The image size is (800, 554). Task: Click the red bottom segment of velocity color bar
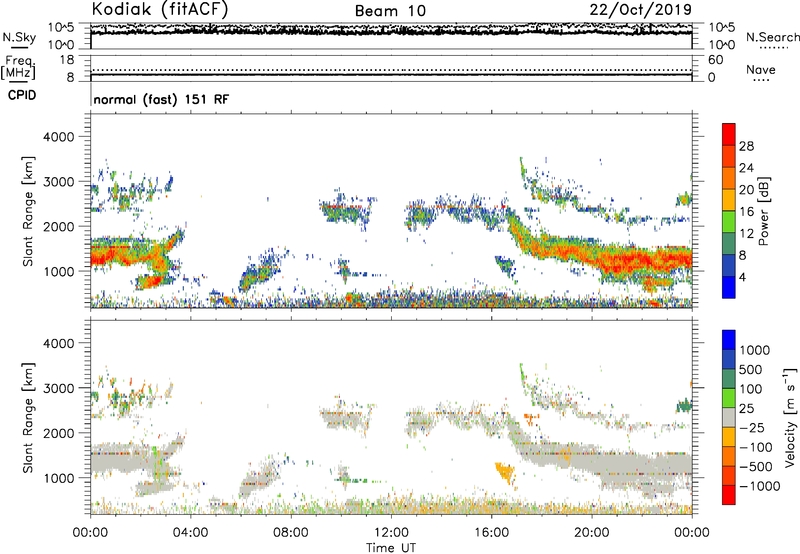click(x=729, y=495)
